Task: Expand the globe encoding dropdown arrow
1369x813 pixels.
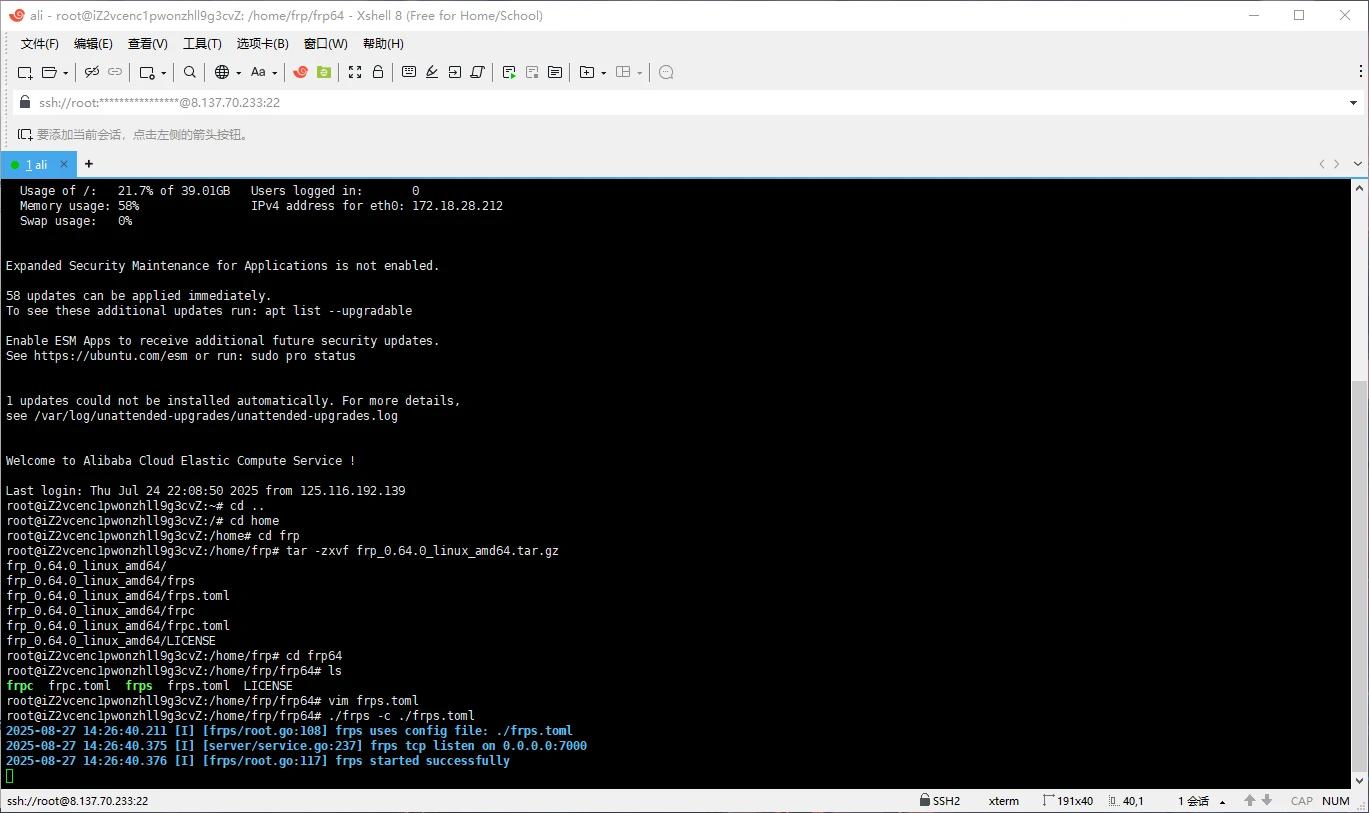Action: click(237, 73)
